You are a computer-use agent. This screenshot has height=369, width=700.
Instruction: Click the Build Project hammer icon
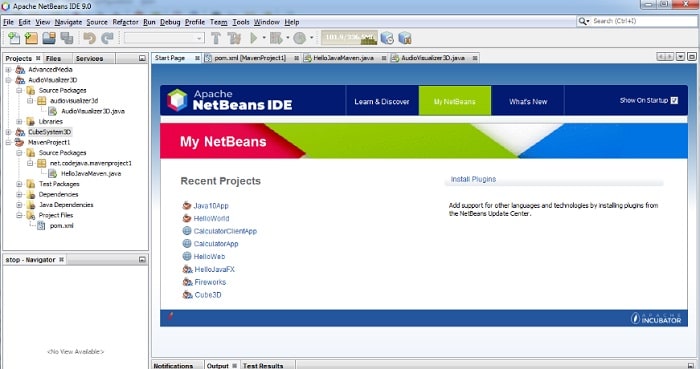click(x=216, y=38)
